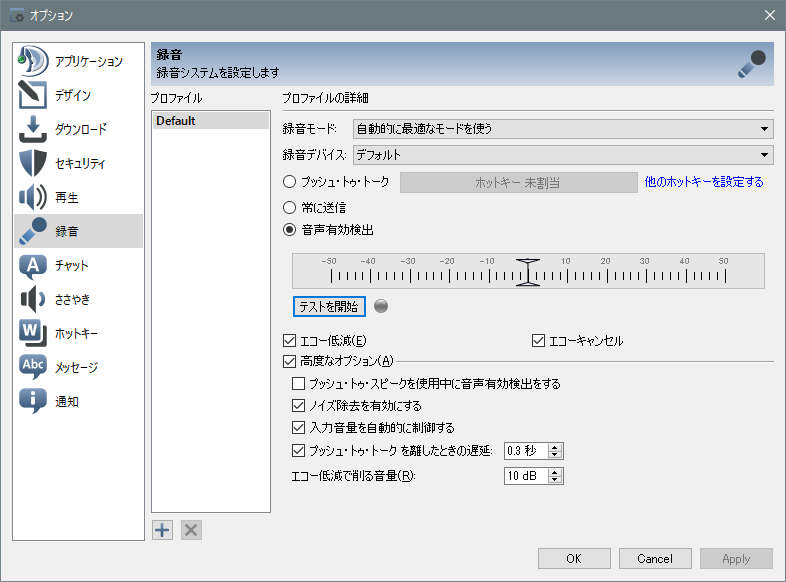Image resolution: width=786 pixels, height=582 pixels.
Task: Click the gray voice test indicator light
Action: pyautogui.click(x=381, y=306)
